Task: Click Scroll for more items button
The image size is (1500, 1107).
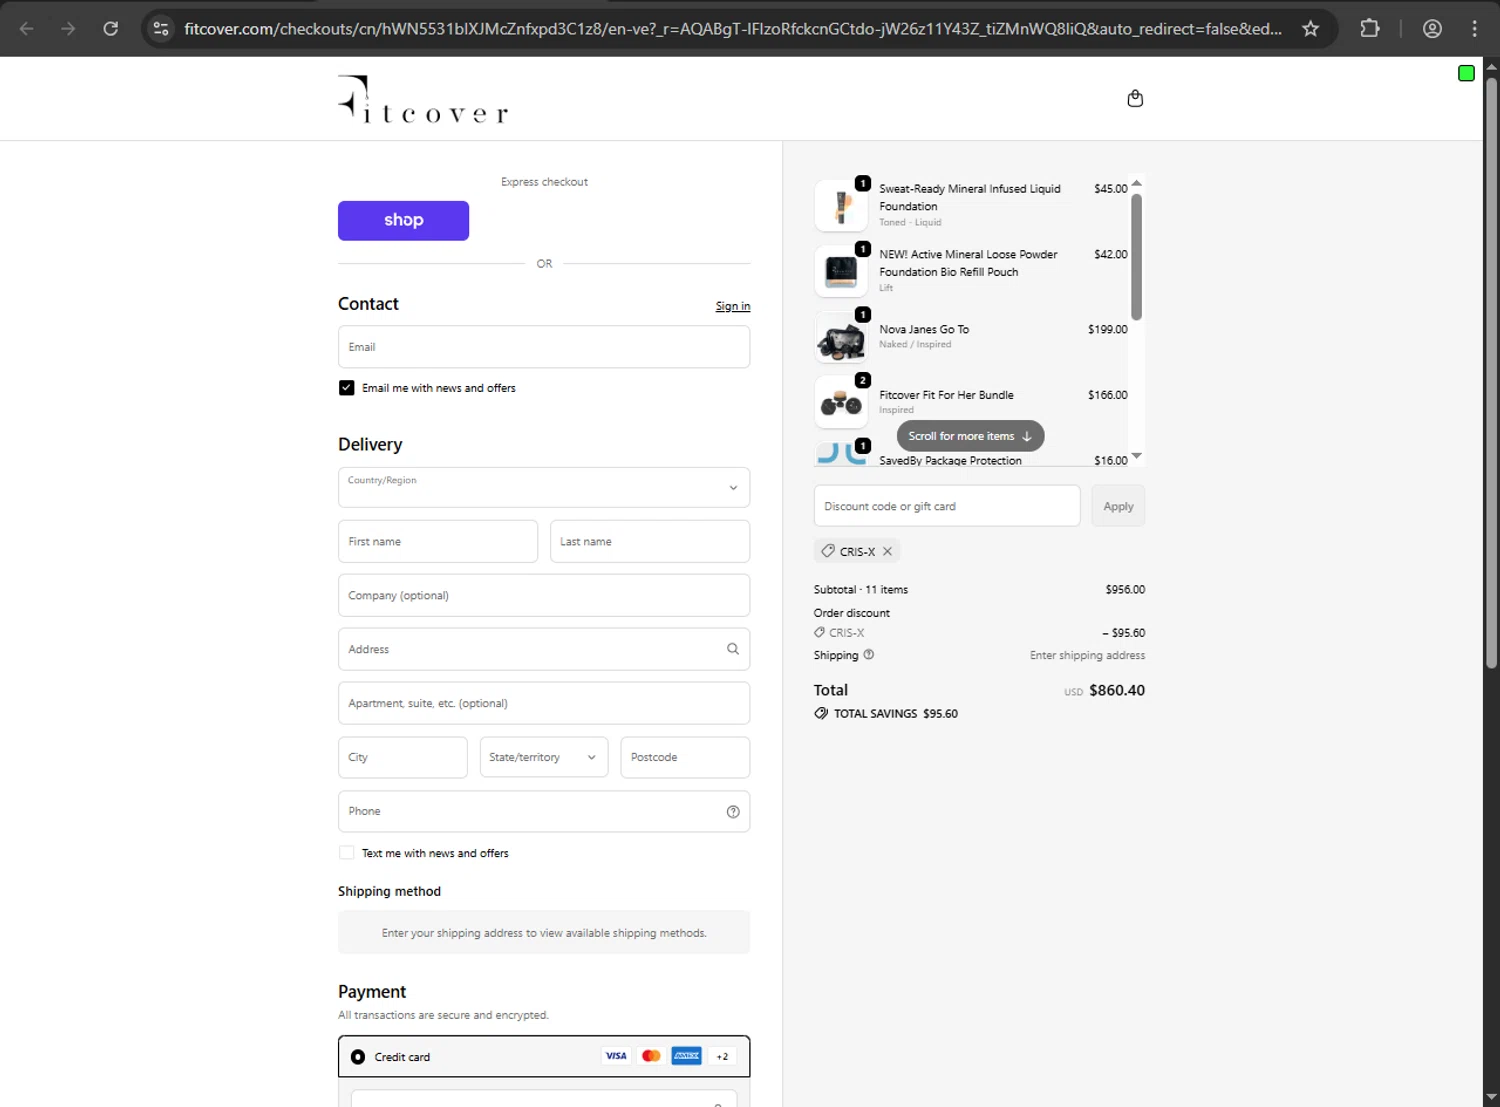Action: (x=970, y=436)
